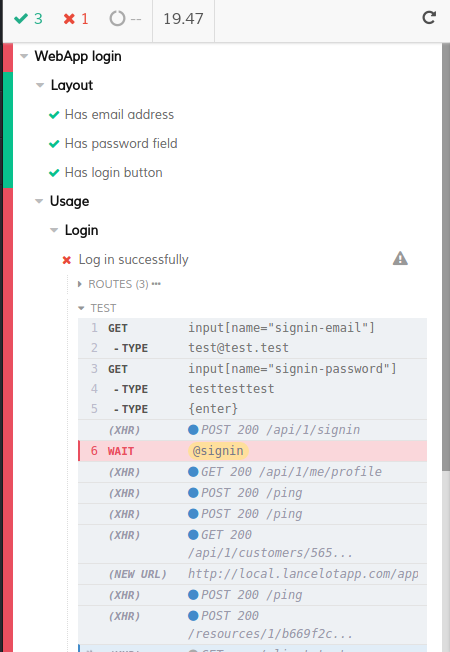
Task: Collapse the Layout suite
Action: click(x=40, y=85)
